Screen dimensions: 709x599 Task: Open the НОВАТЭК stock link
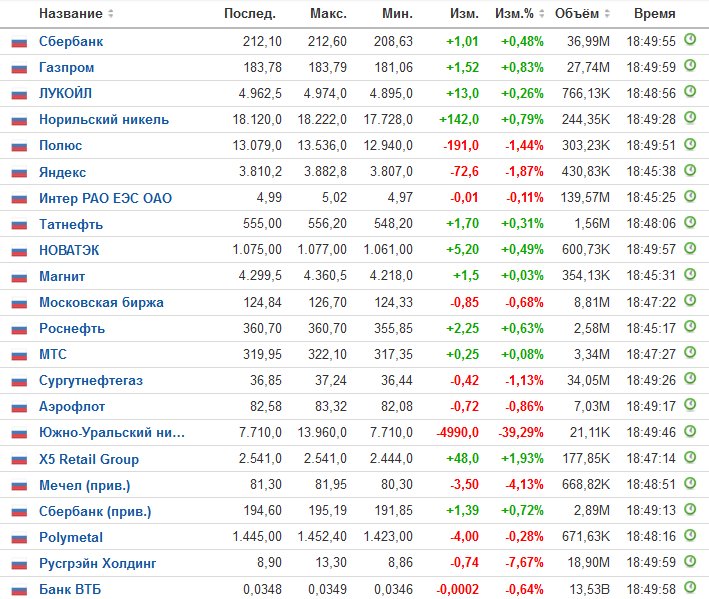tap(69, 250)
